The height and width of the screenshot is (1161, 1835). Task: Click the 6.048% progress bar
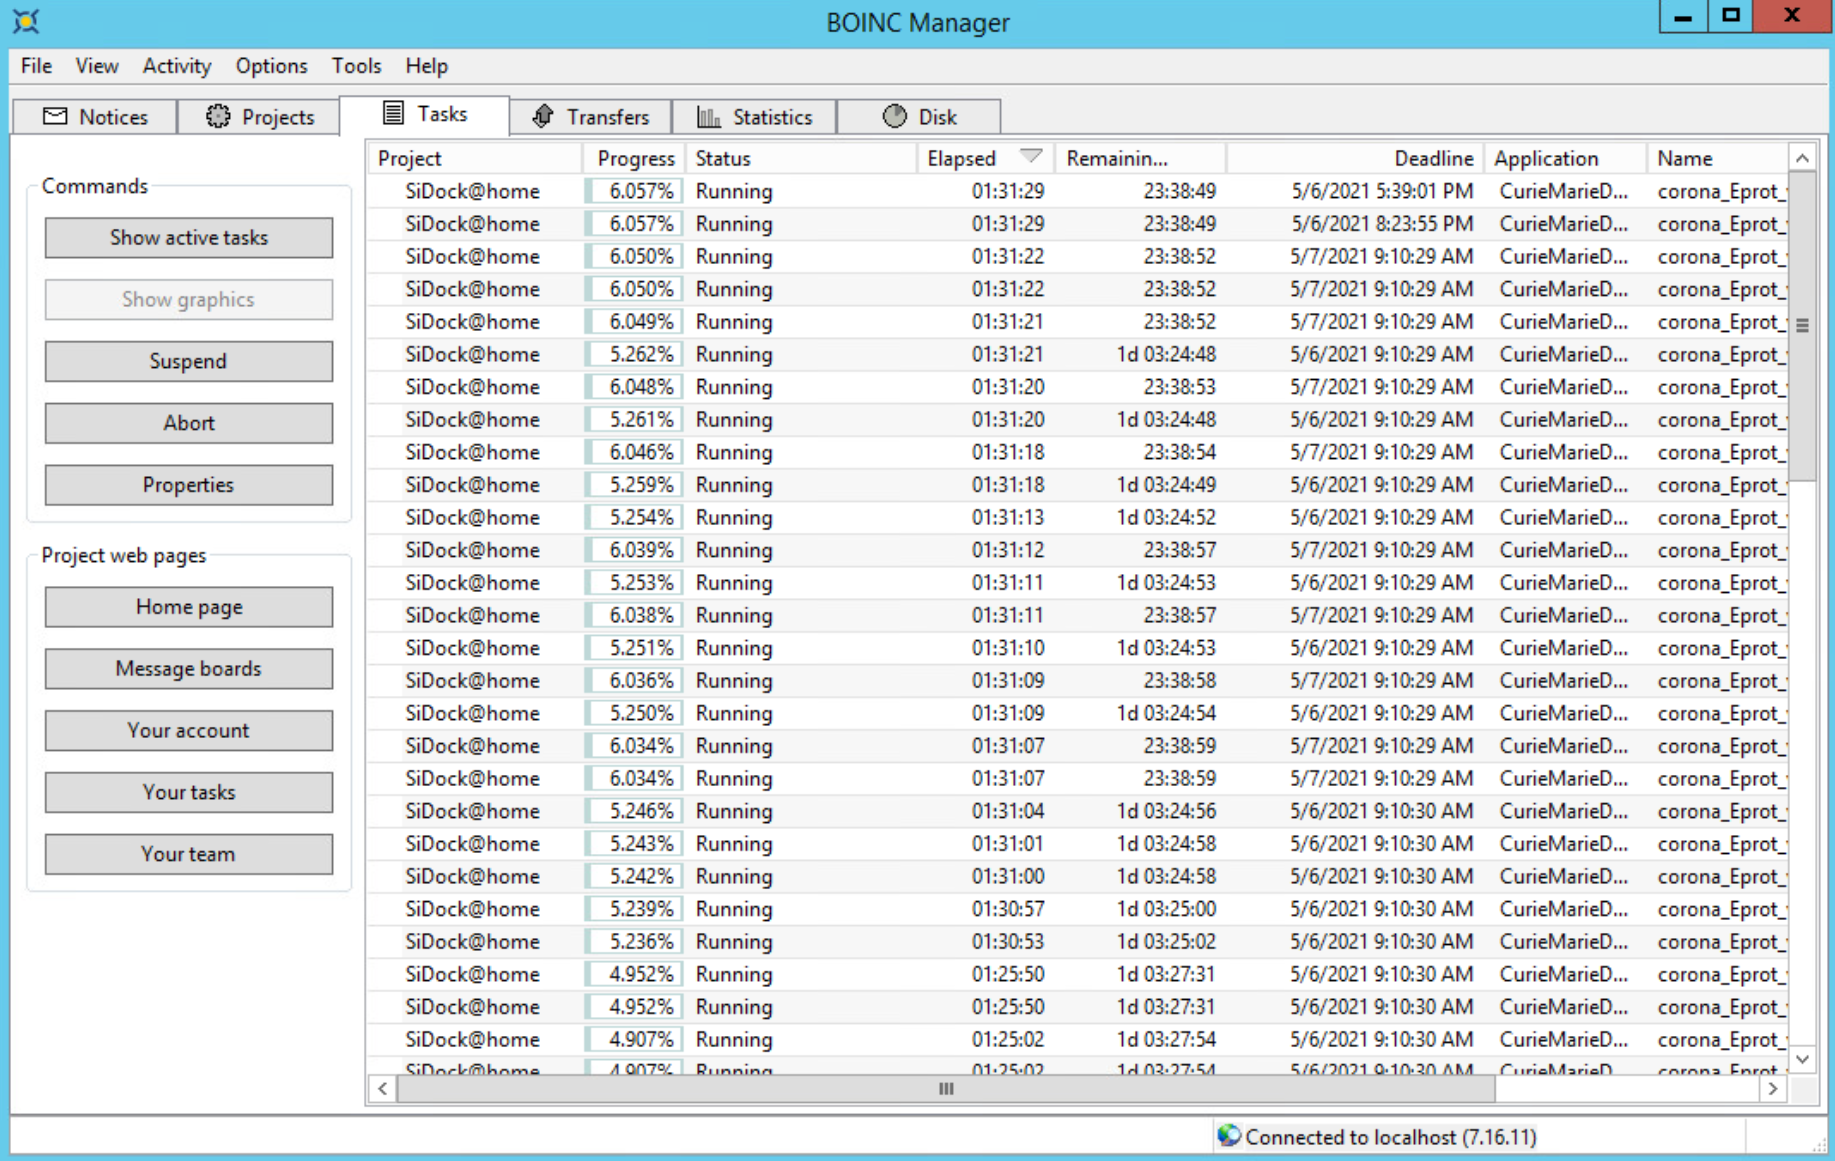pyautogui.click(x=634, y=387)
